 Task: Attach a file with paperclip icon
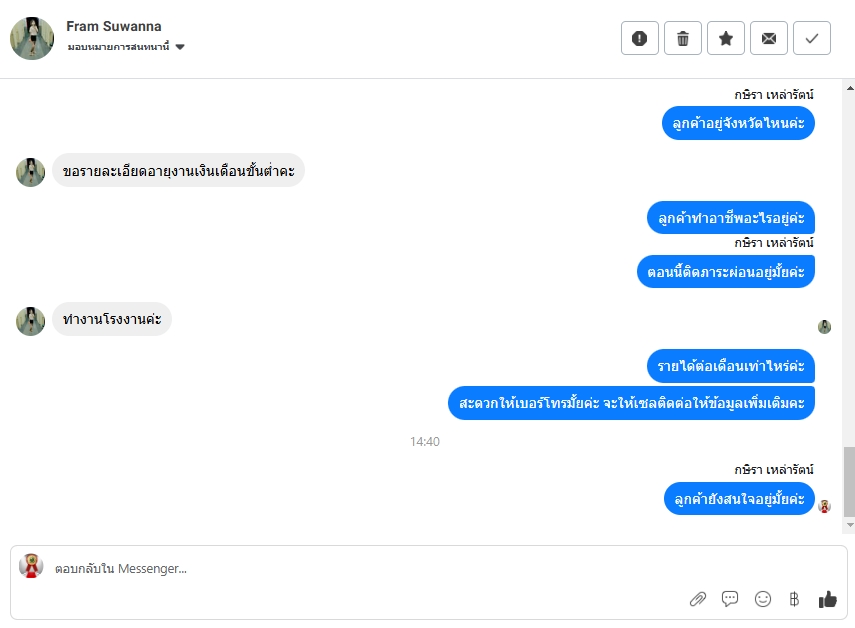click(x=698, y=599)
